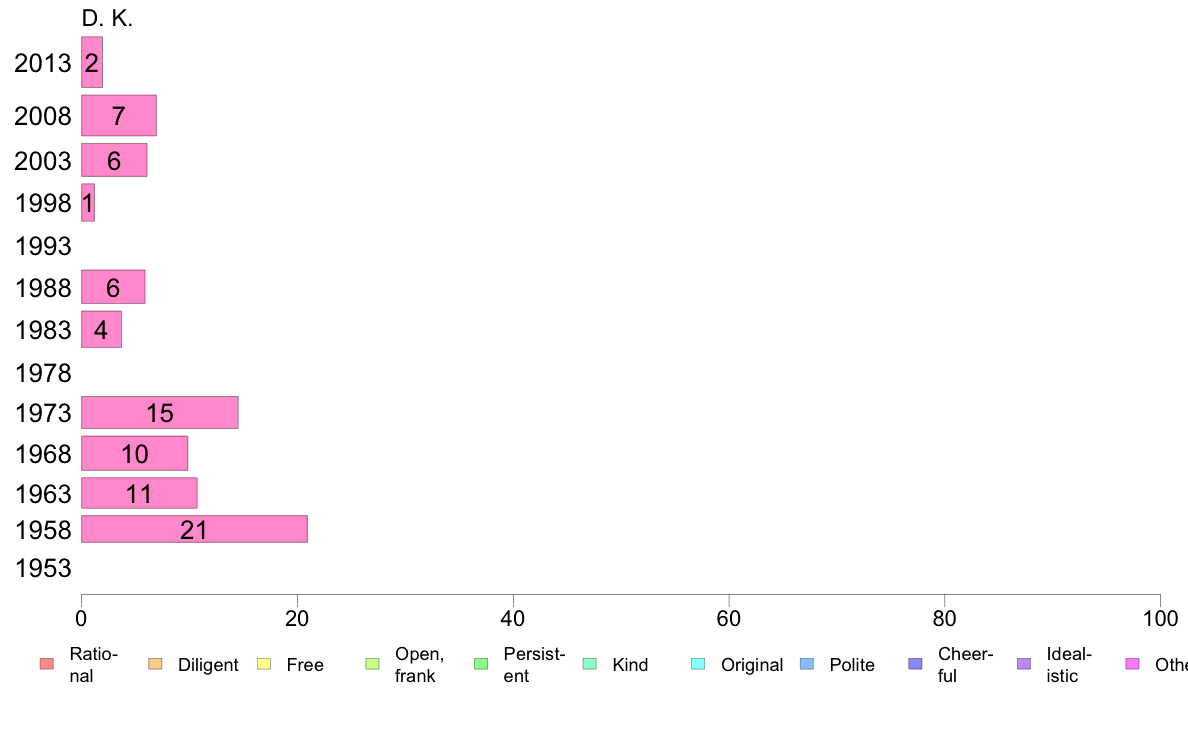Screen dimensions: 1188x736
Task: Click the Persistent legend green swatch
Action: point(481,664)
